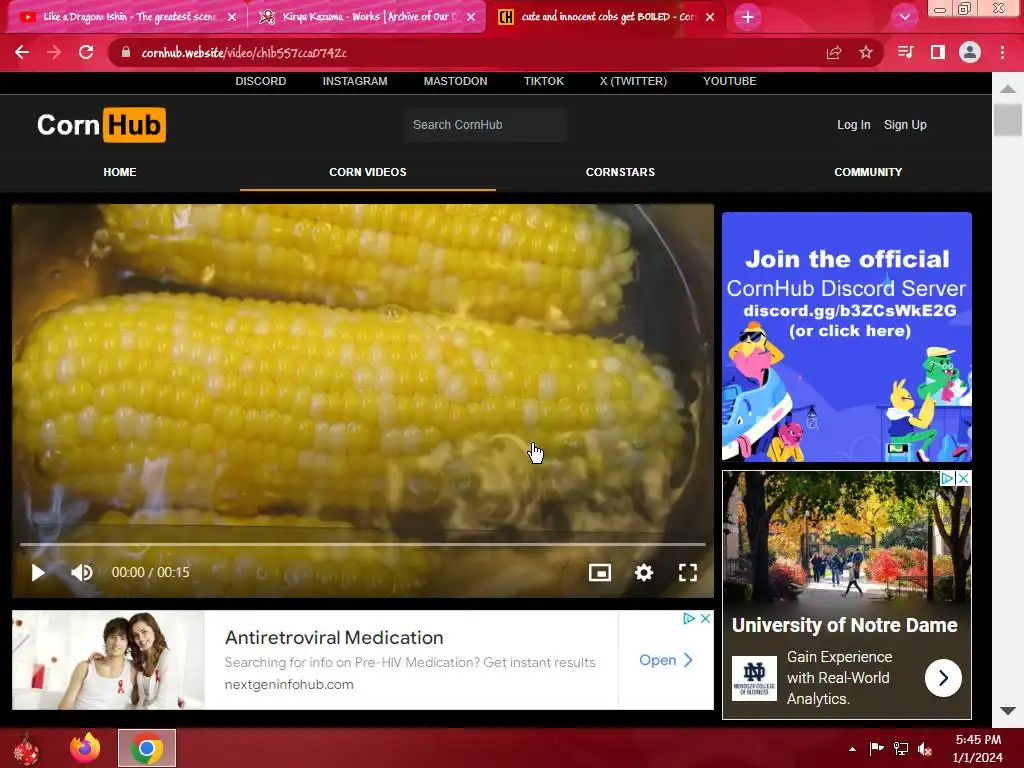Select the CORN VIDEOS nav tab
The image size is (1024, 768).
(x=368, y=172)
